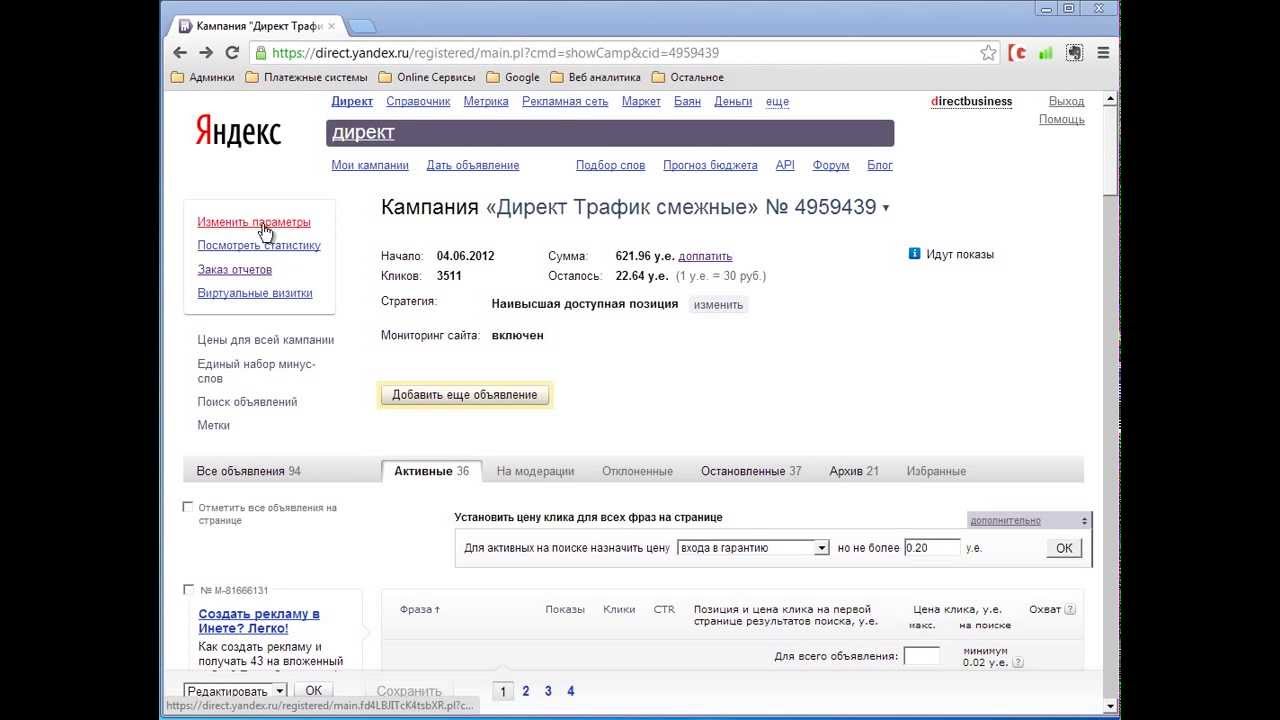Go to page 4 of ads
This screenshot has height=720, width=1280.
tap(571, 691)
